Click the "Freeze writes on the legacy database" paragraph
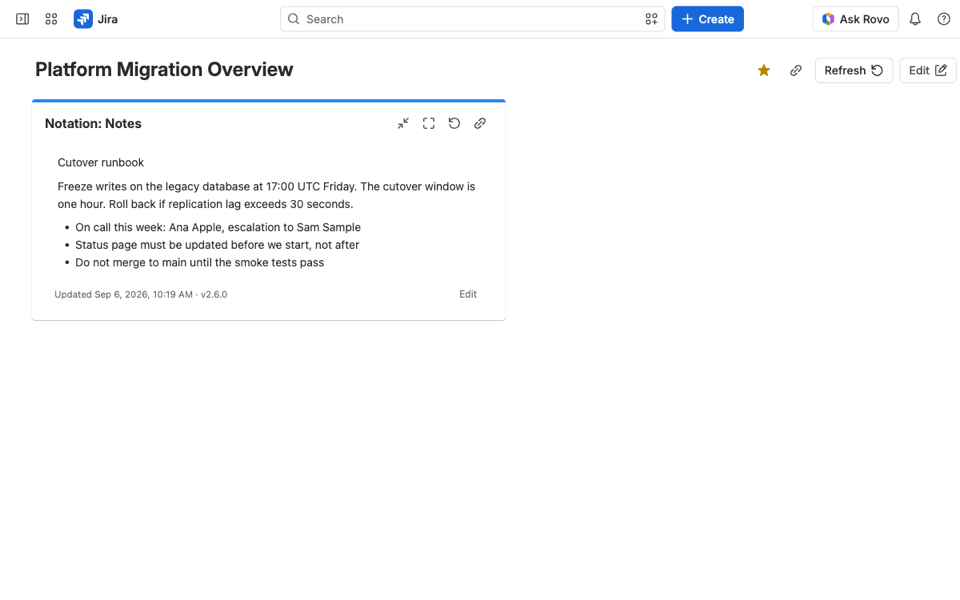Screen dimensions: 960x600 coord(266,195)
